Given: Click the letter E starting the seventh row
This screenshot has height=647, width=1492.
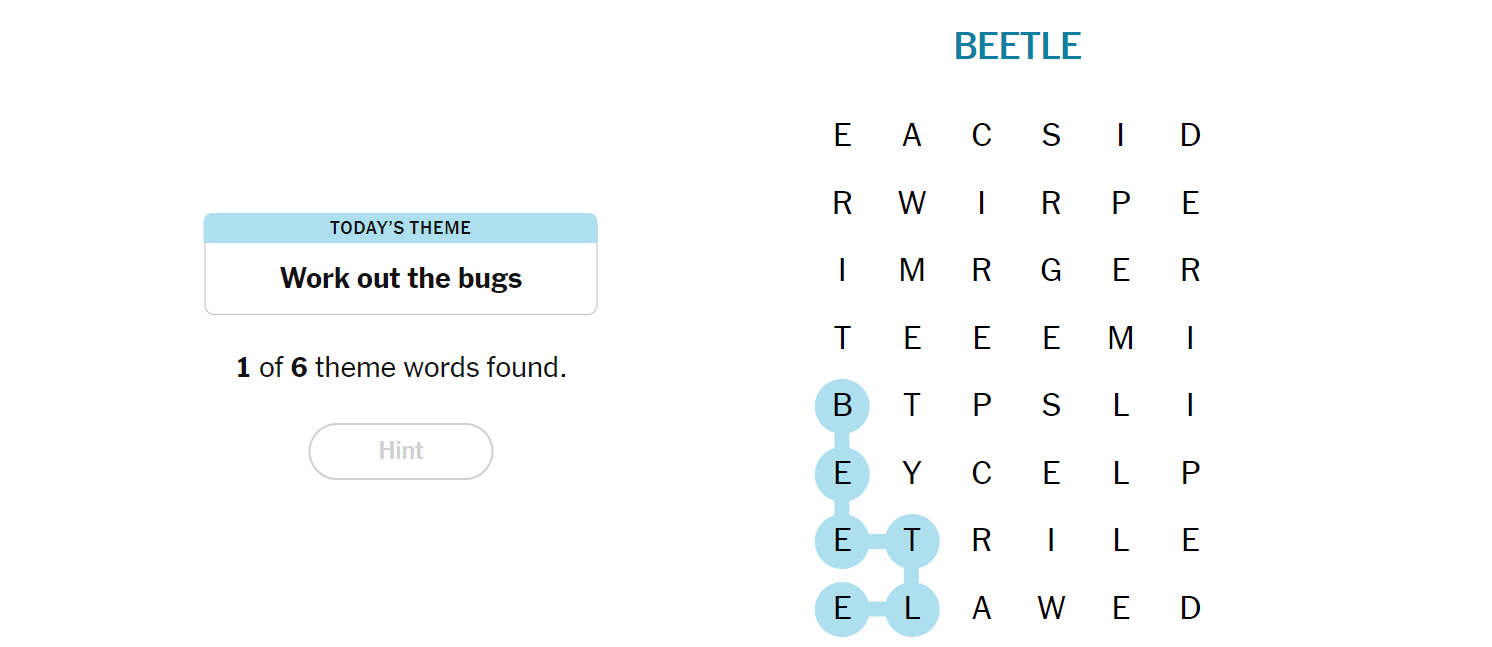Looking at the screenshot, I should tap(842, 540).
